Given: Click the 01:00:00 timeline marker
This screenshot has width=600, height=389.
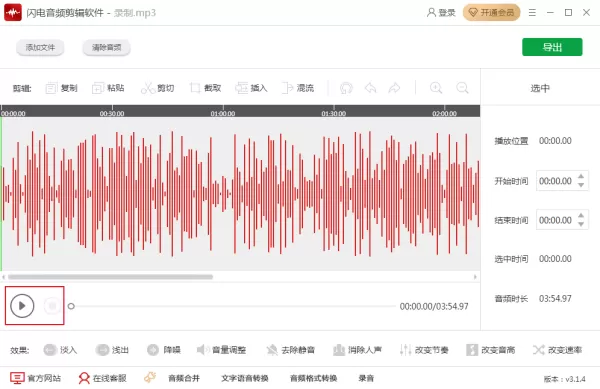Looking at the screenshot, I should tap(223, 114).
